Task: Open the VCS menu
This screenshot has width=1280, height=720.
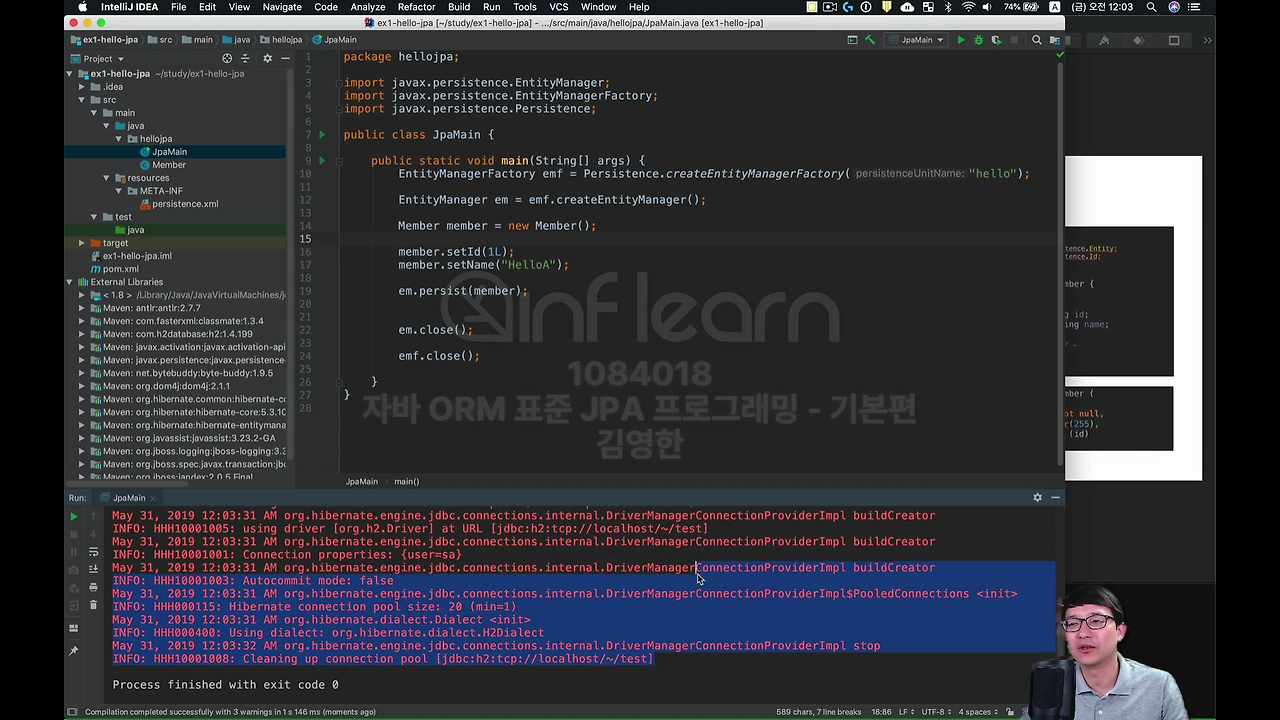Action: (x=559, y=7)
